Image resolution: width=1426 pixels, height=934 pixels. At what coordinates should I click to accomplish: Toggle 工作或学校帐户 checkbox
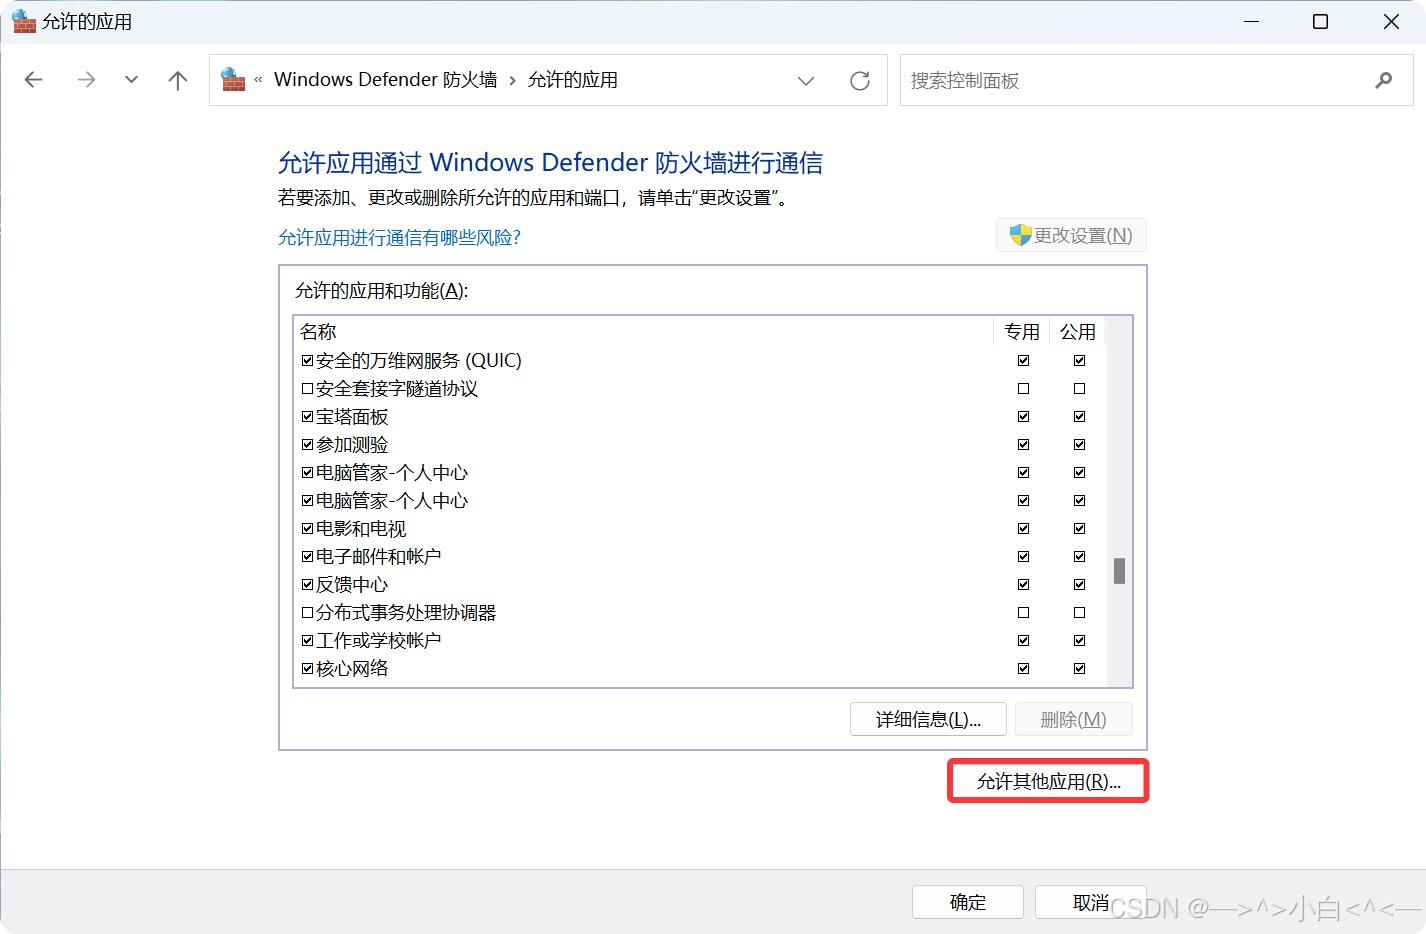coord(307,640)
